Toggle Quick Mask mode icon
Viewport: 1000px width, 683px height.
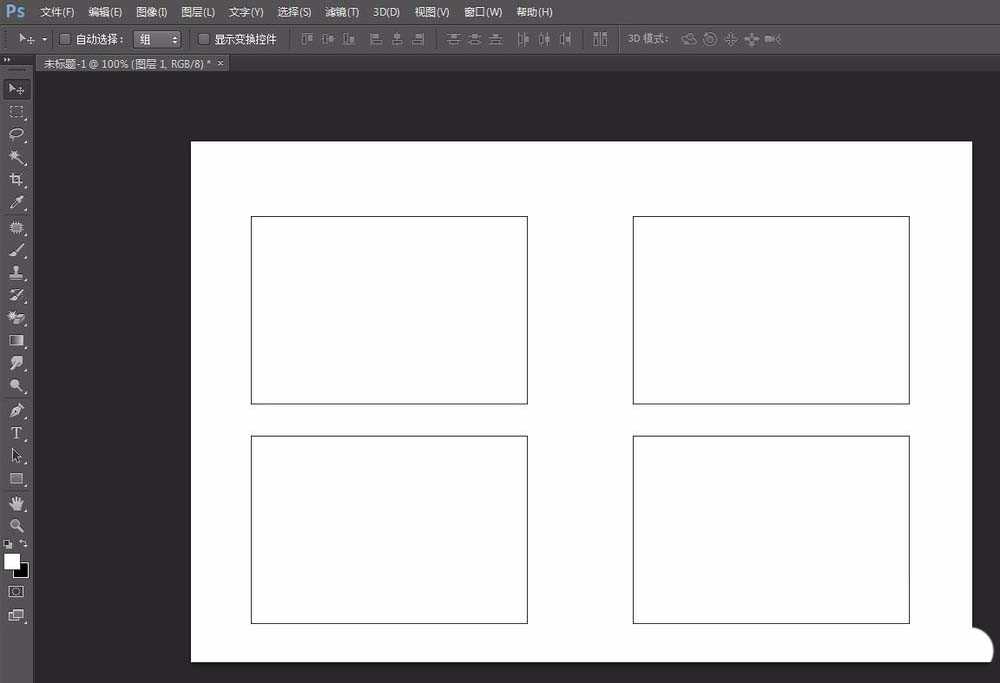pos(16,592)
